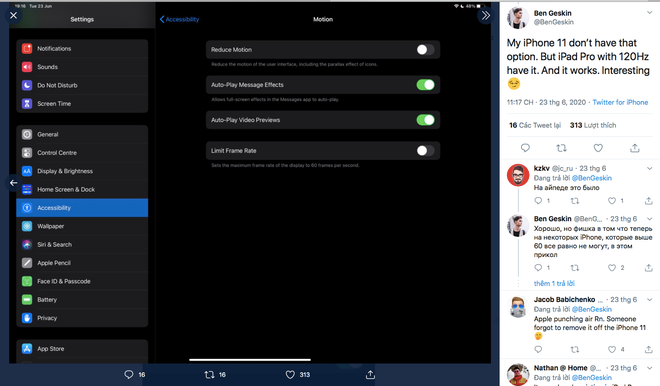The width and height of the screenshot is (660, 386).
Task: Open Control Centre icon
Action: pos(27,153)
